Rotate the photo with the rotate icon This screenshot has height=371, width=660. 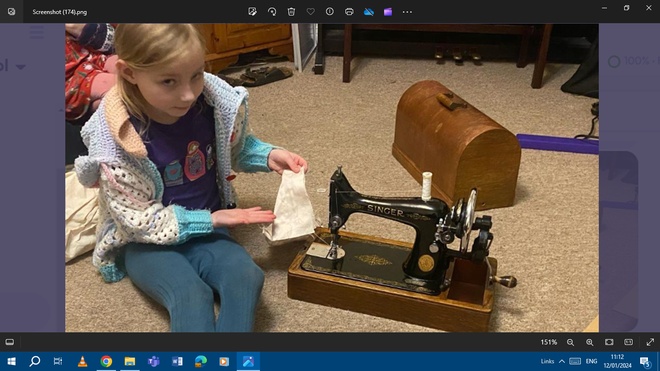pyautogui.click(x=272, y=12)
